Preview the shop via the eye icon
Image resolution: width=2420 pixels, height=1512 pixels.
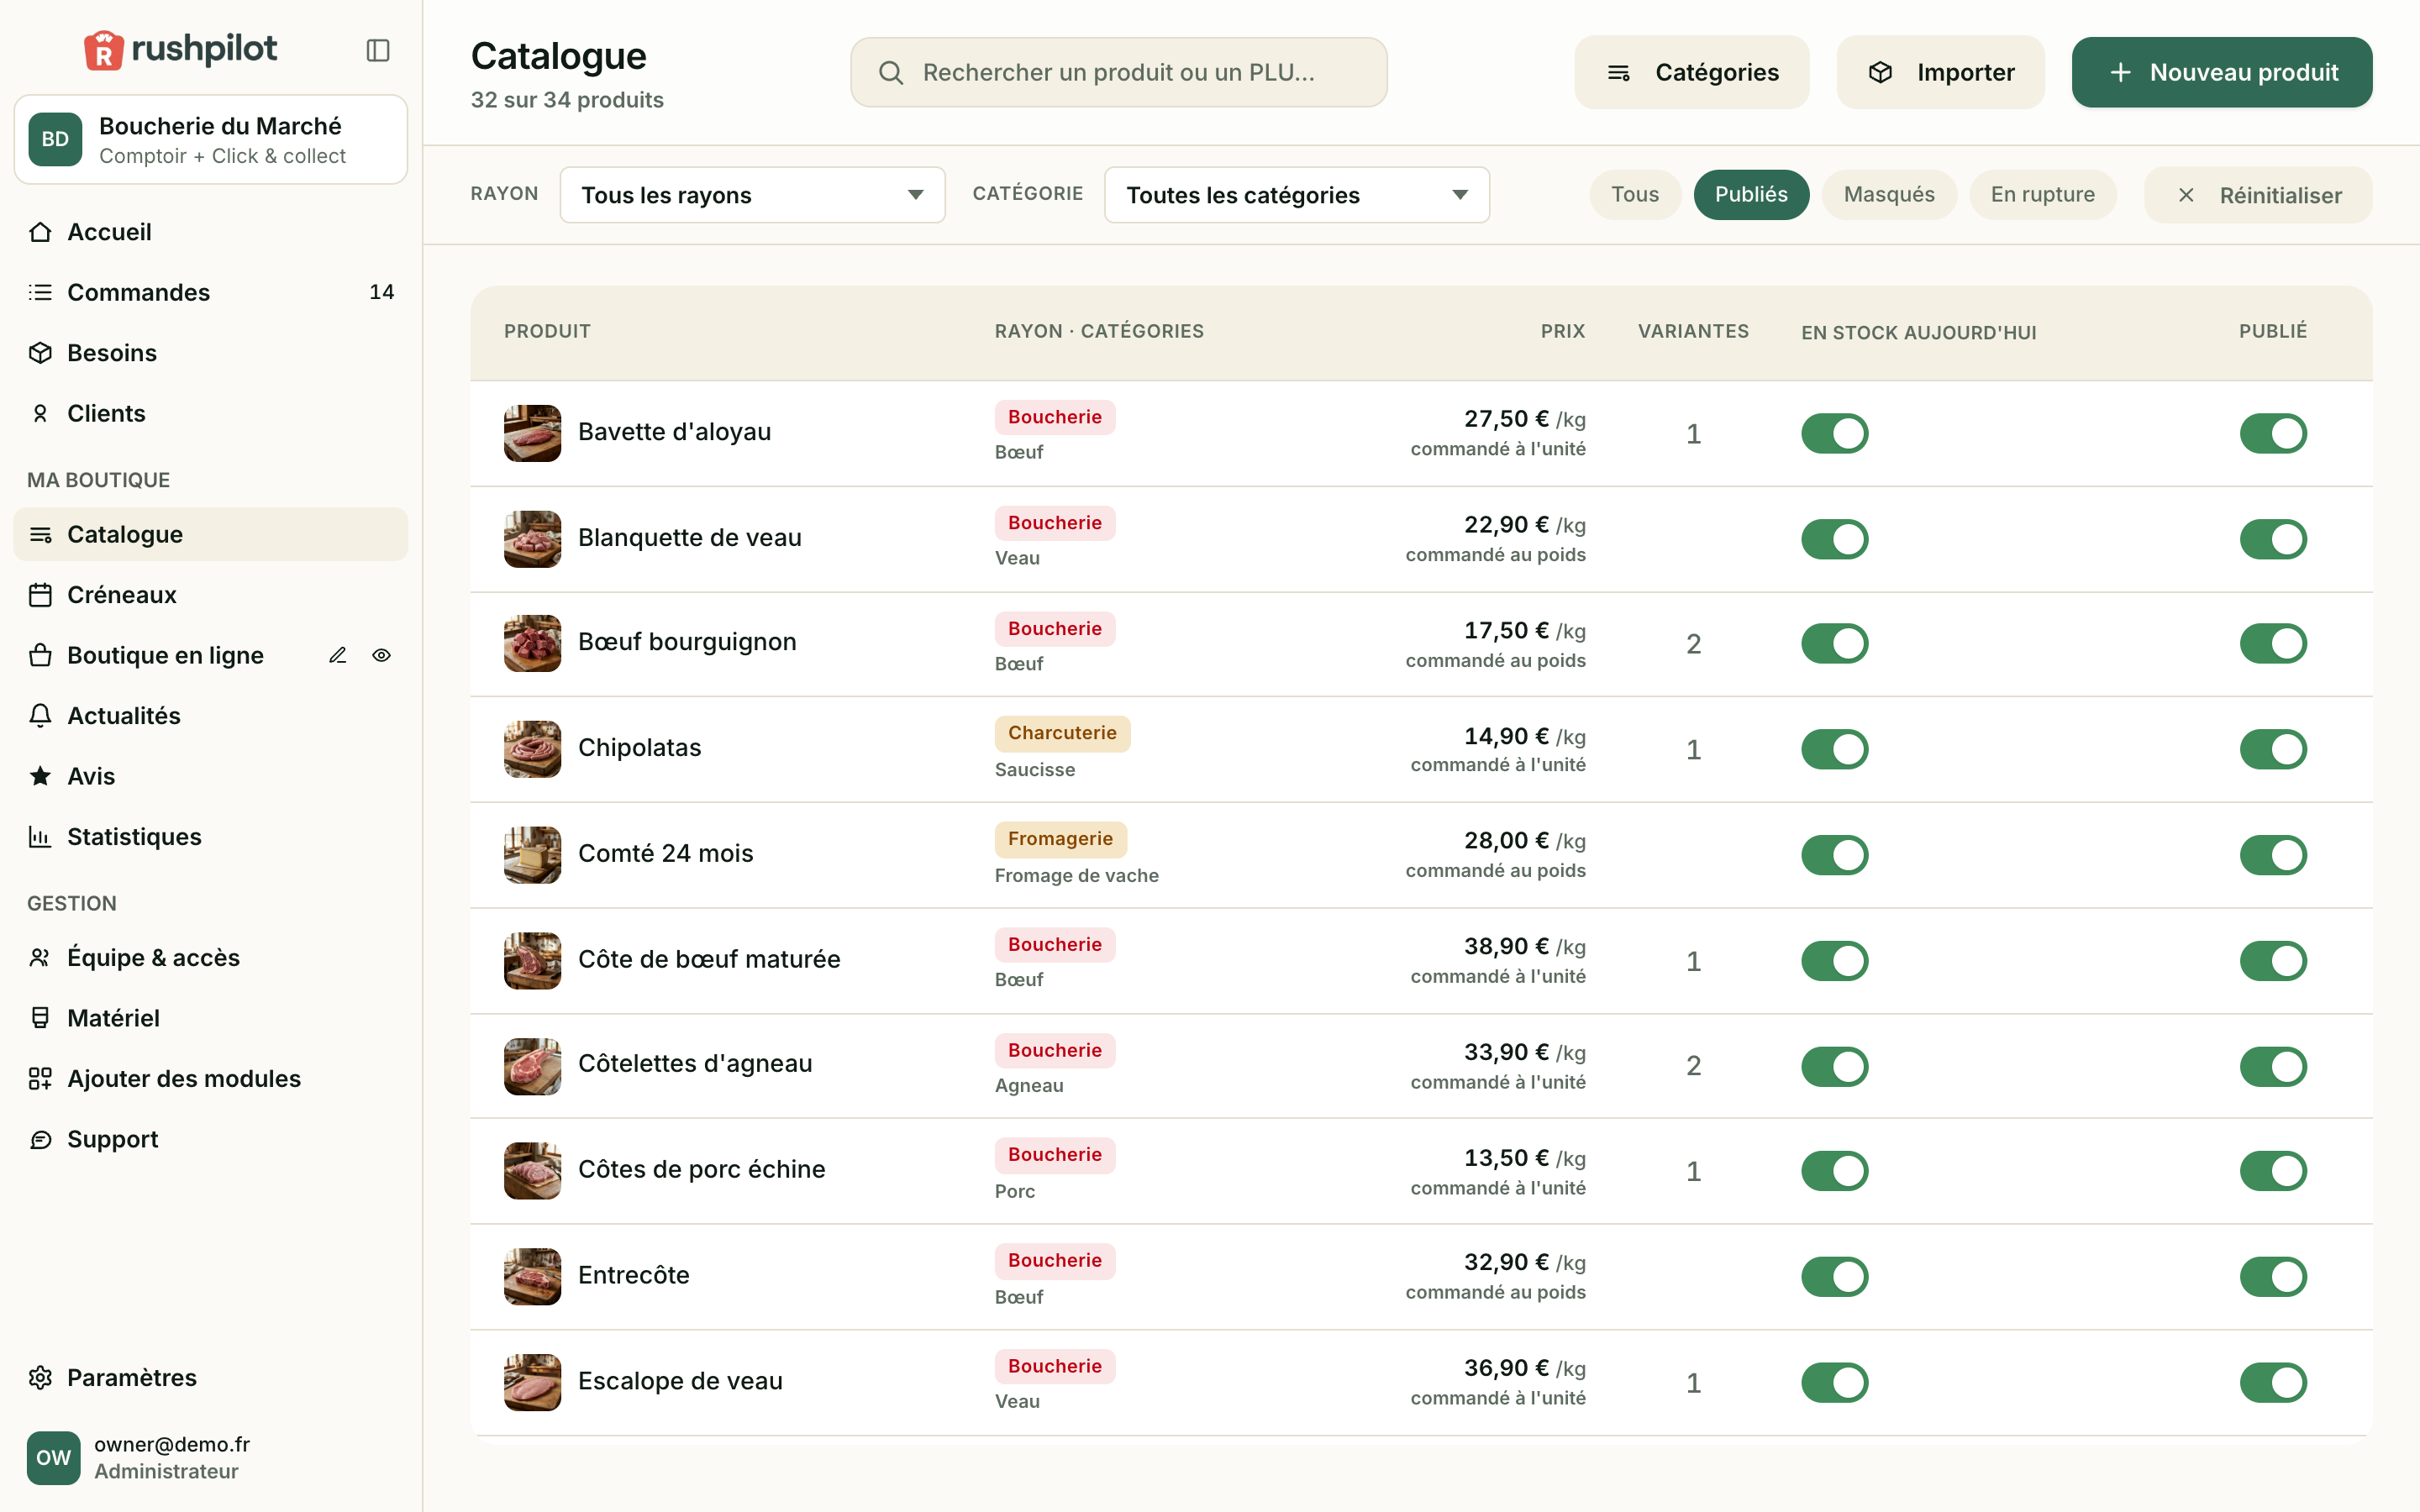click(x=381, y=655)
